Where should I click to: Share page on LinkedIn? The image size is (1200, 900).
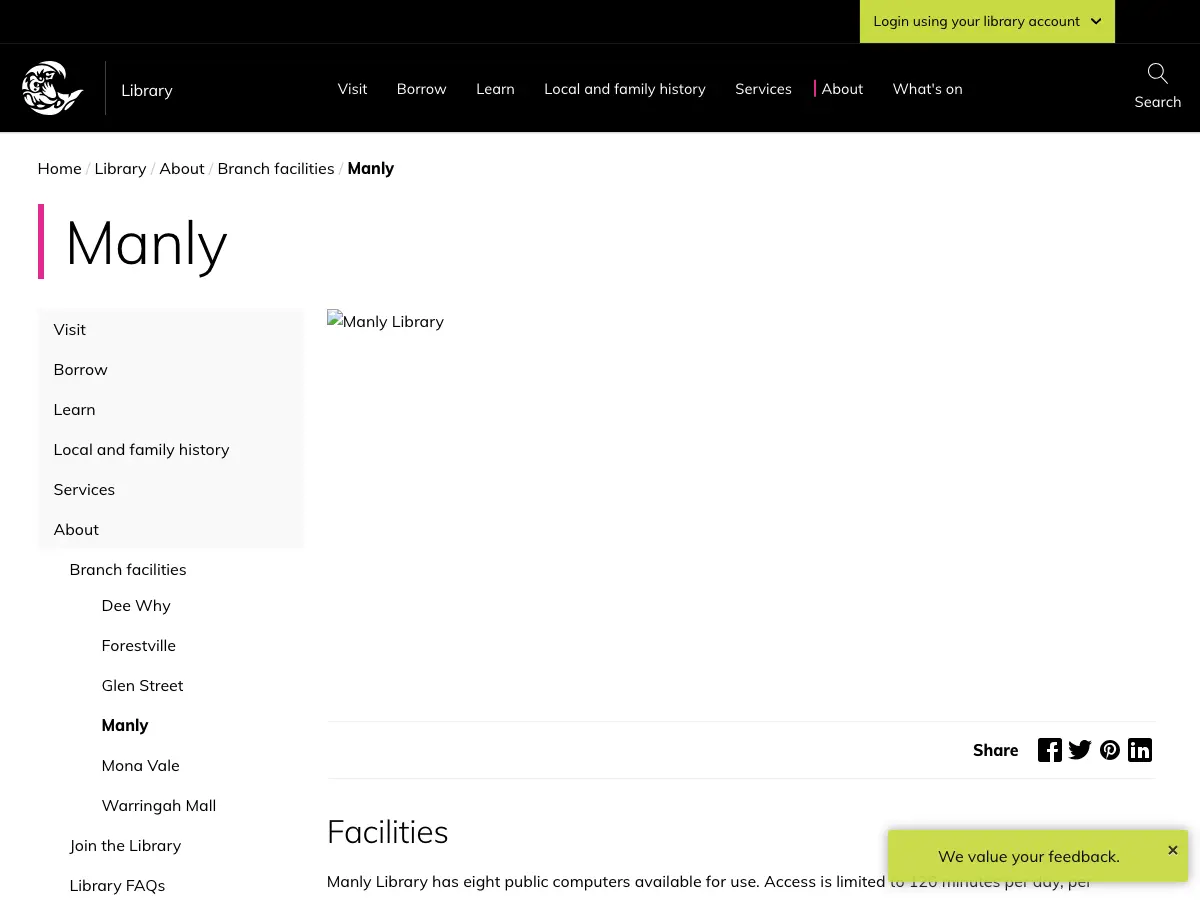1140,750
